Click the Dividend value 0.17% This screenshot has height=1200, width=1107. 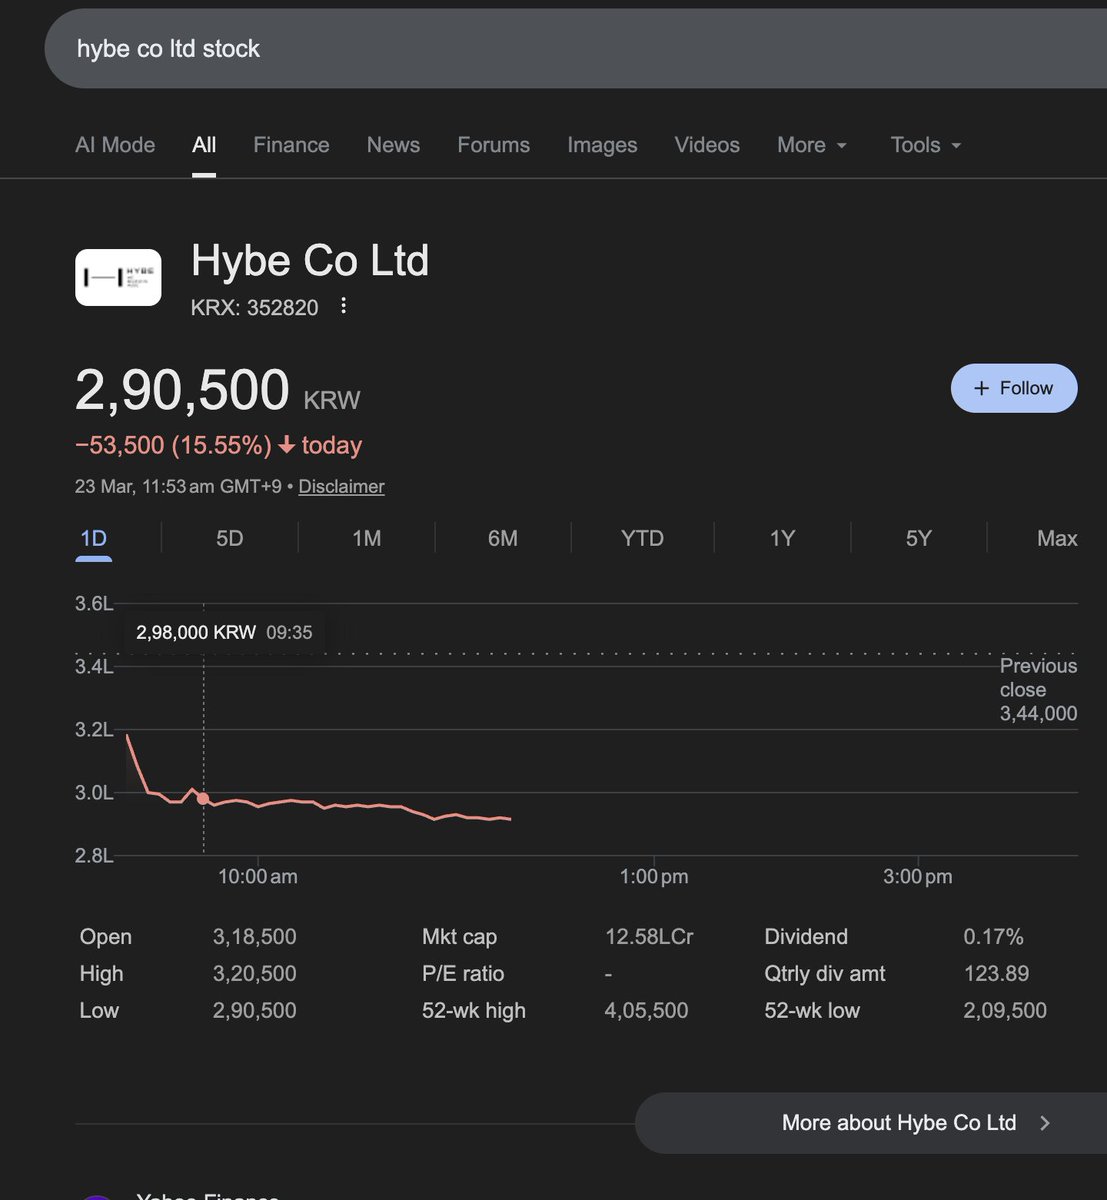pyautogui.click(x=993, y=937)
